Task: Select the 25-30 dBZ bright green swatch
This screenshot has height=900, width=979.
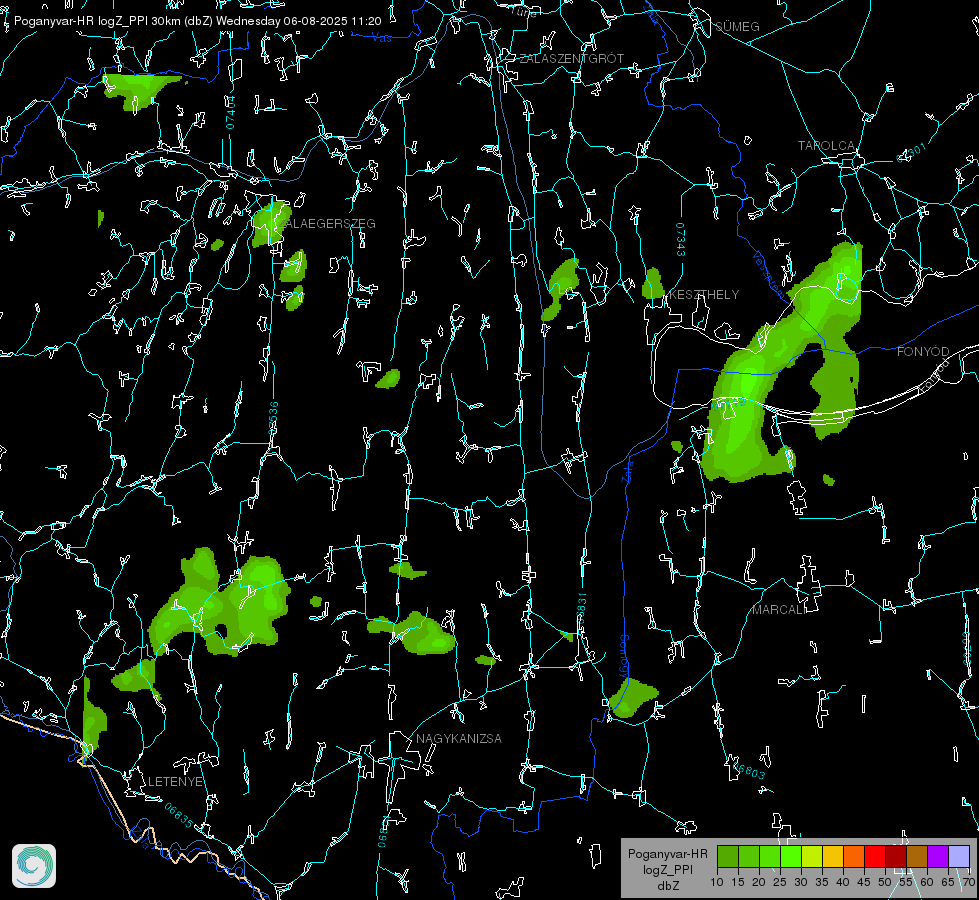Action: [791, 856]
